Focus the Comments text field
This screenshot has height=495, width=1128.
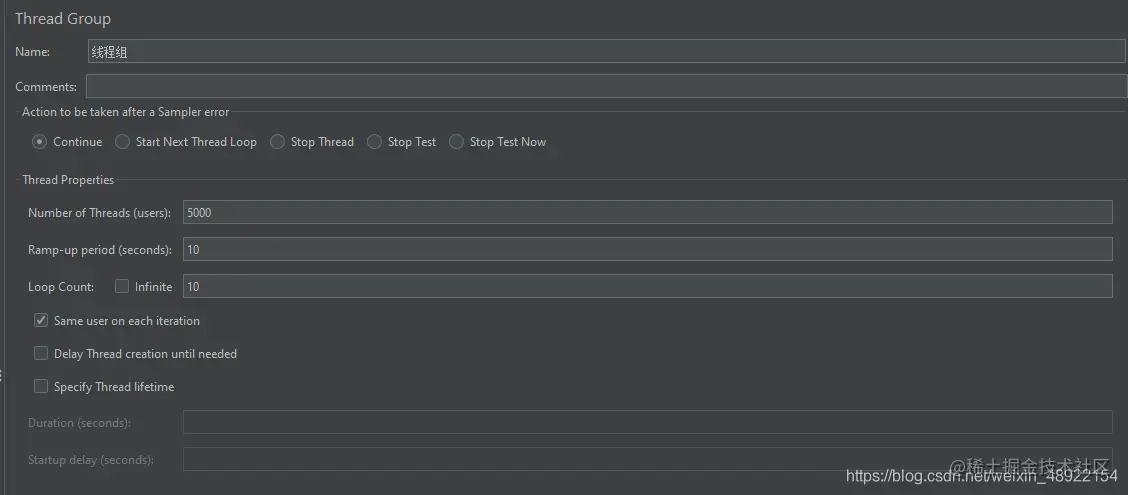pyautogui.click(x=606, y=86)
